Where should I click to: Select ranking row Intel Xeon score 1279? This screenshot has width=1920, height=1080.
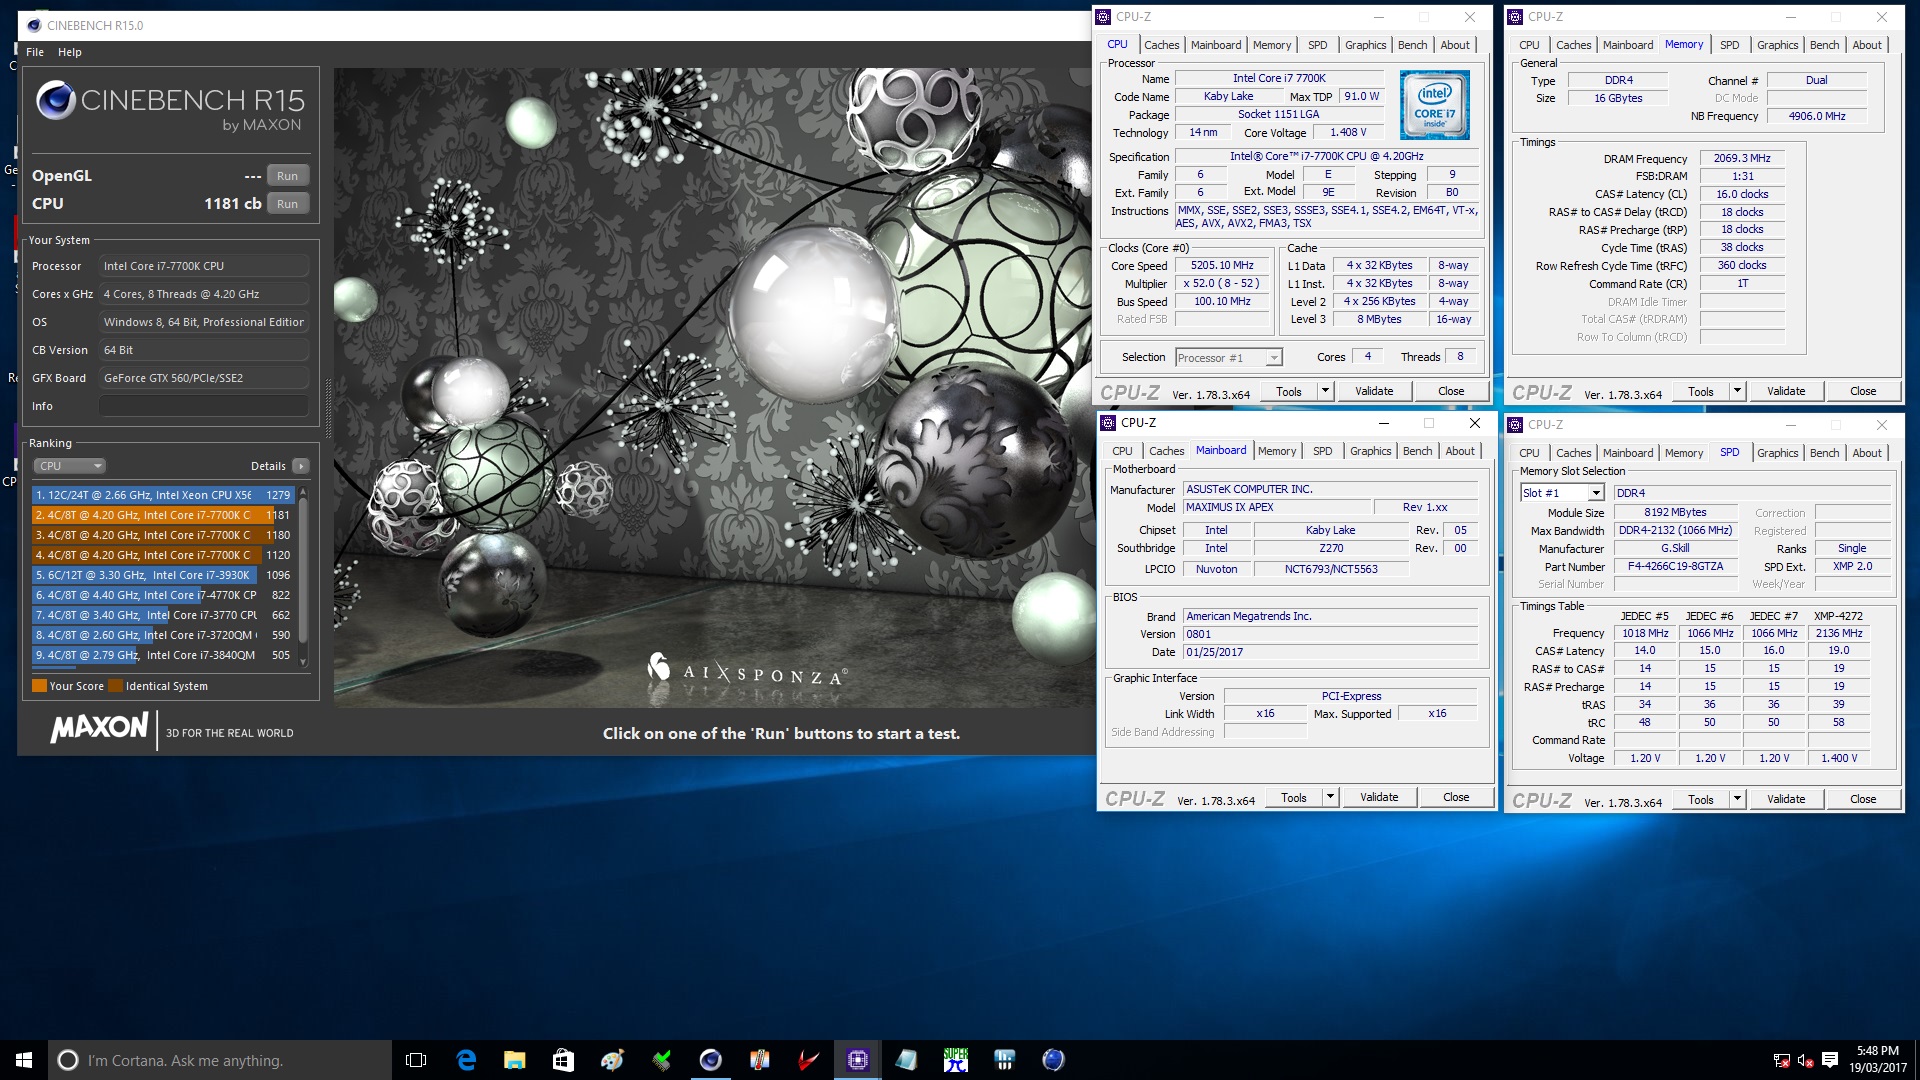[x=163, y=495]
